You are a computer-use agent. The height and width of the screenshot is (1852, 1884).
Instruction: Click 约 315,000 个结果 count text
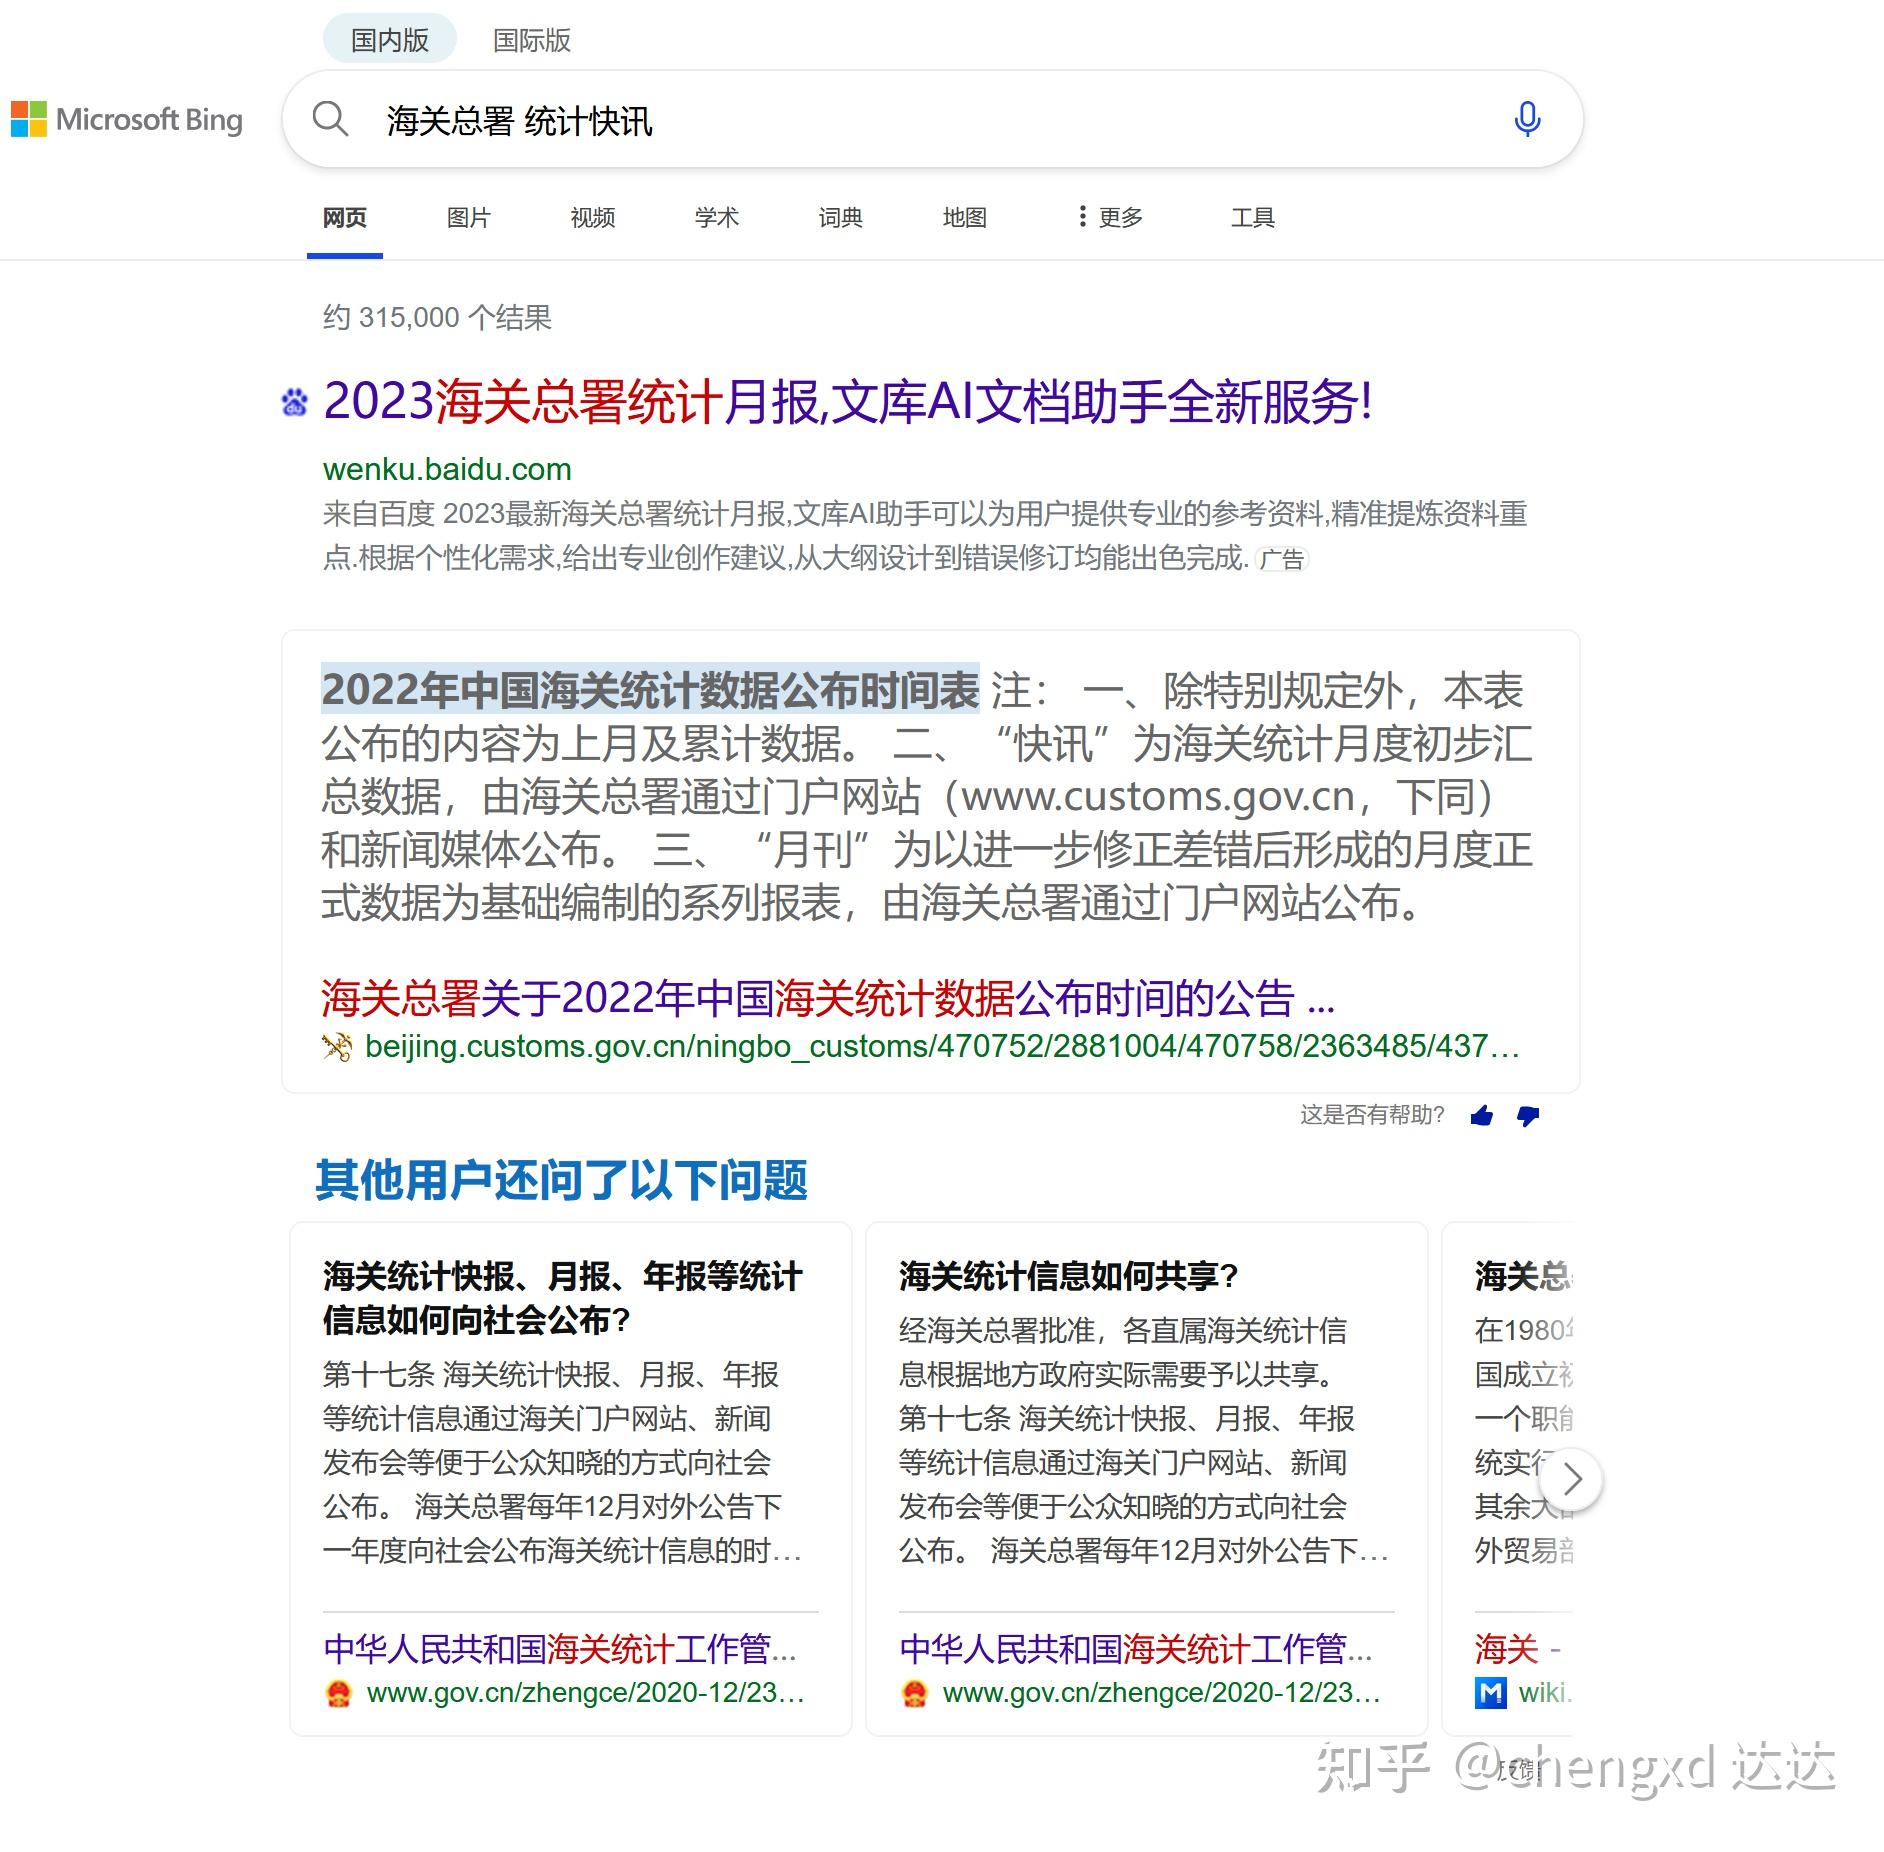tap(437, 318)
